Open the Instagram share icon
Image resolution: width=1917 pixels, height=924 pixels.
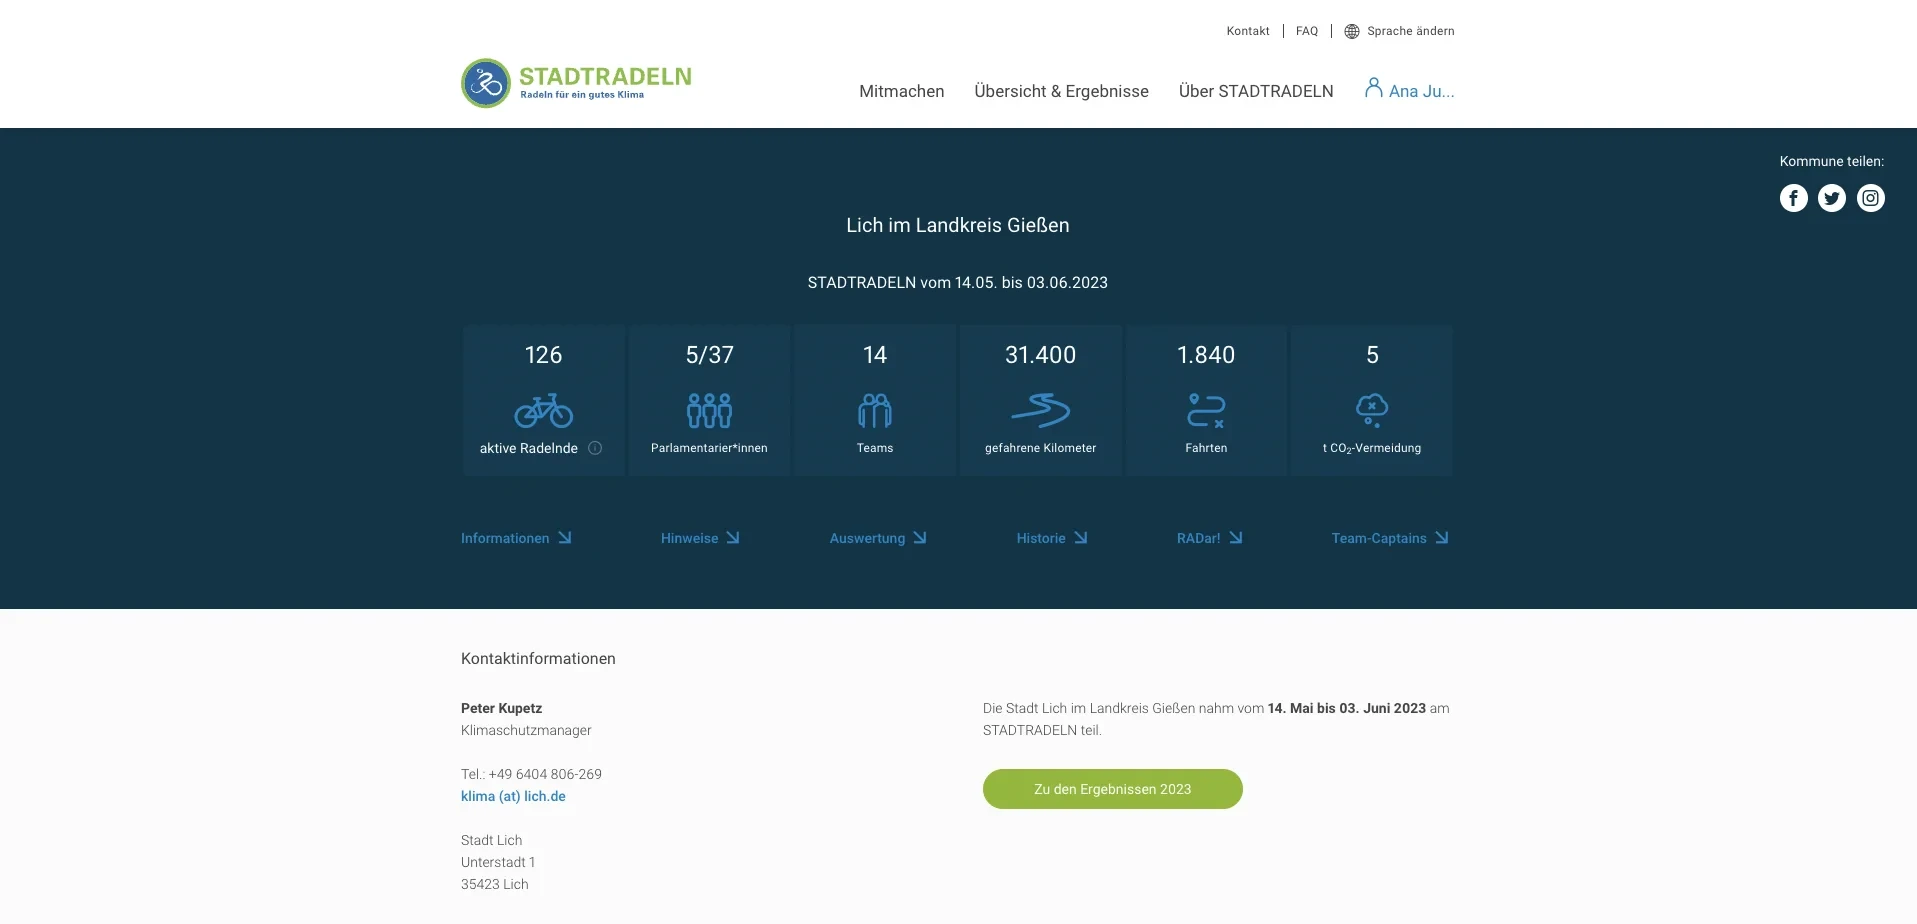coord(1871,198)
